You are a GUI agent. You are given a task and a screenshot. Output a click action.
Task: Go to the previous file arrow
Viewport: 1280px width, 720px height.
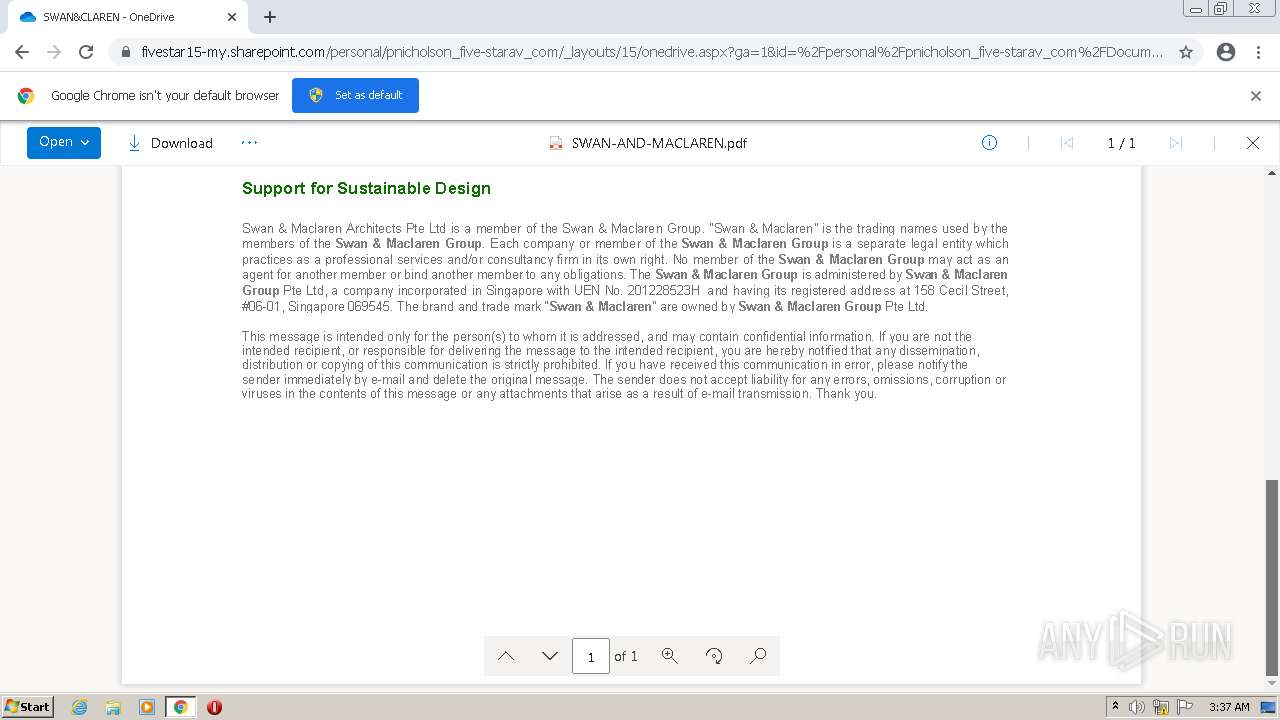click(1066, 143)
